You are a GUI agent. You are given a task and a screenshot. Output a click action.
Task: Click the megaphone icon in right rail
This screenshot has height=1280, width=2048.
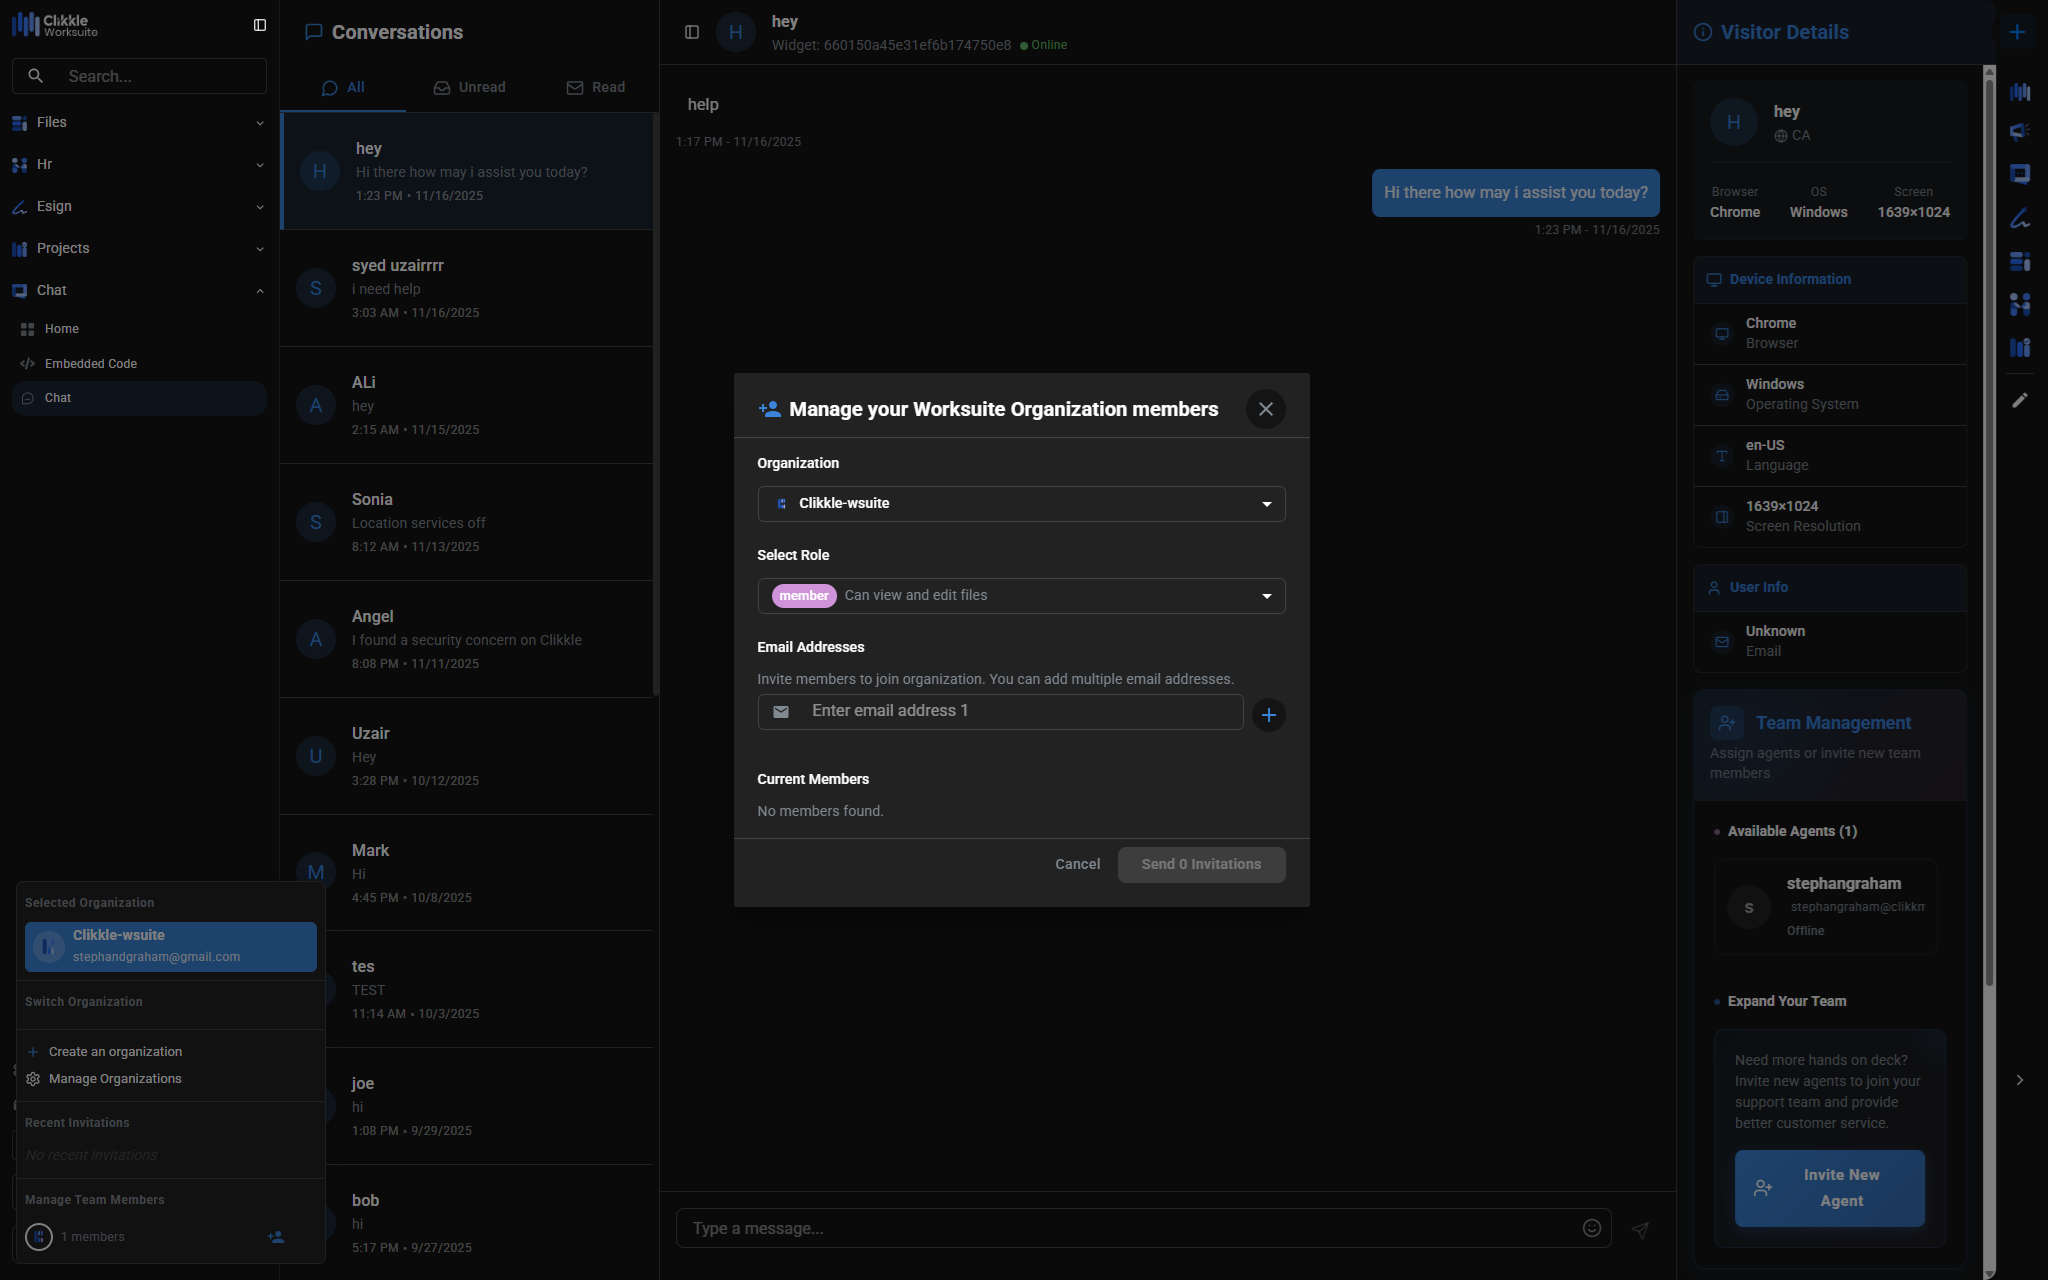[2020, 132]
